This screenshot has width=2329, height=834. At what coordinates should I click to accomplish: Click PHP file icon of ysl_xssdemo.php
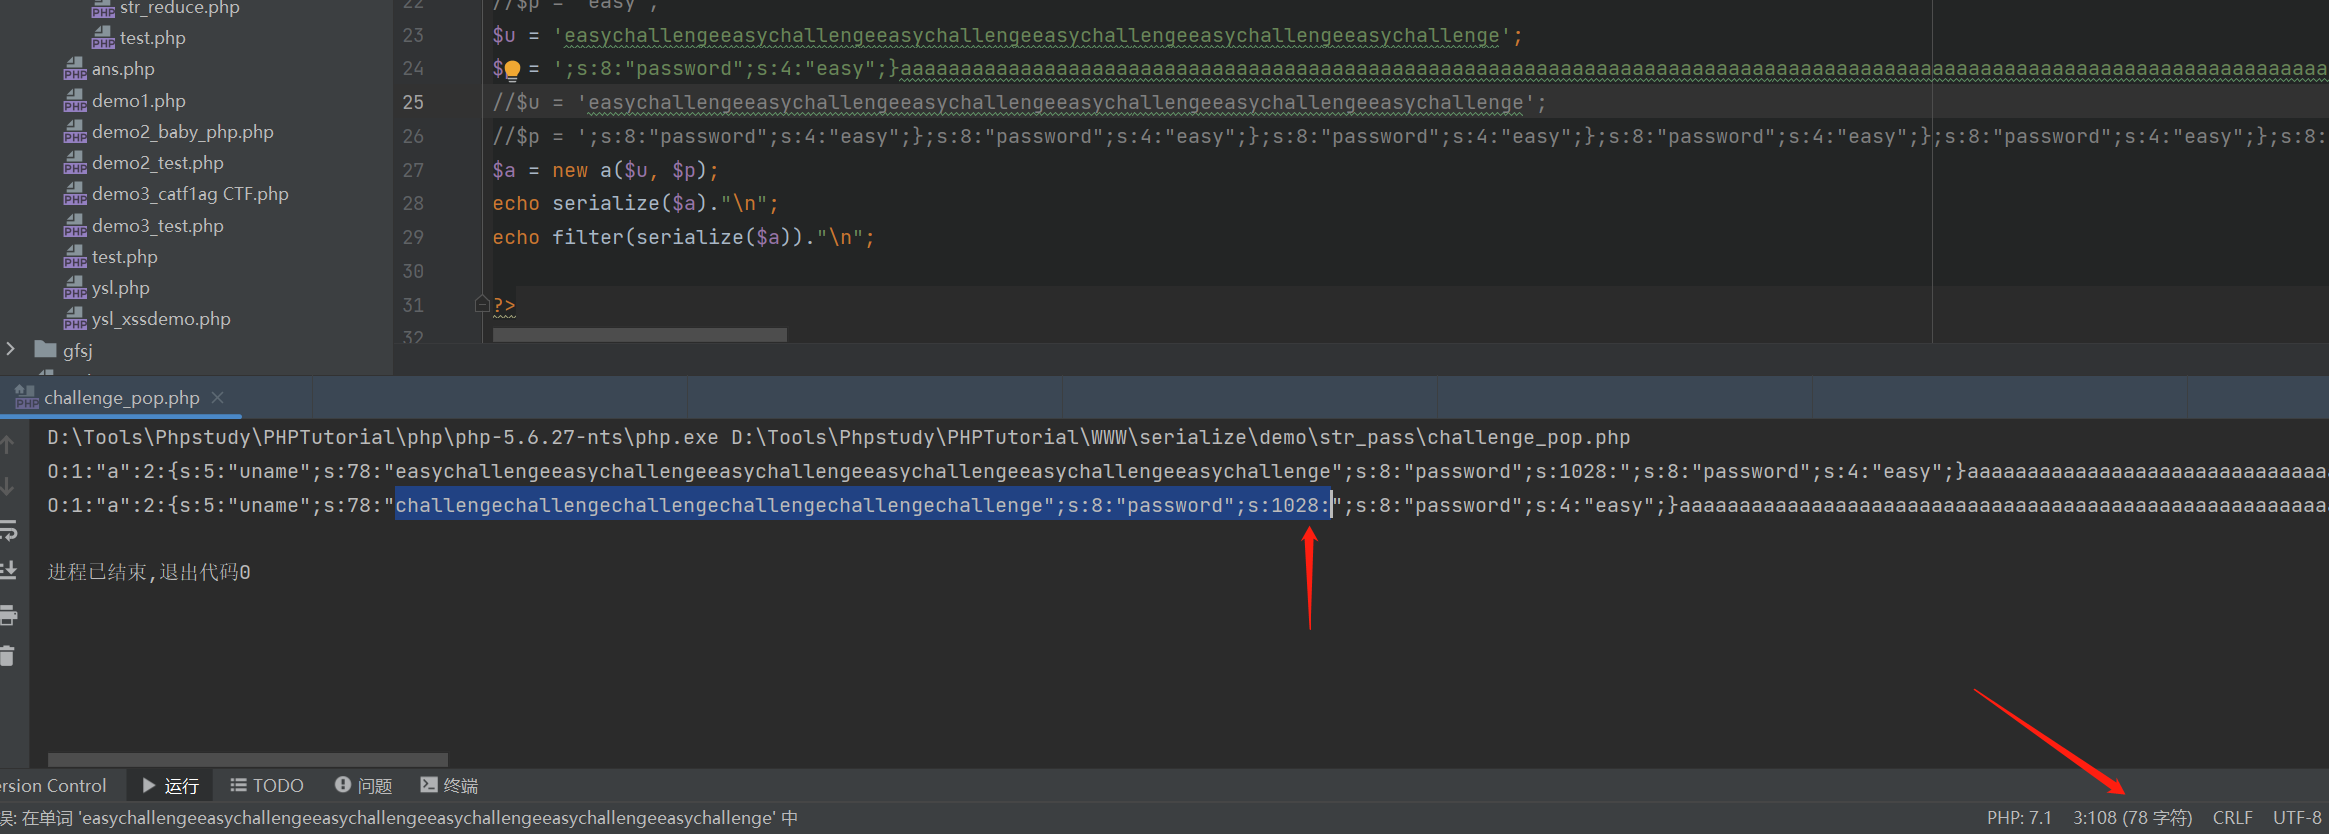(x=75, y=319)
